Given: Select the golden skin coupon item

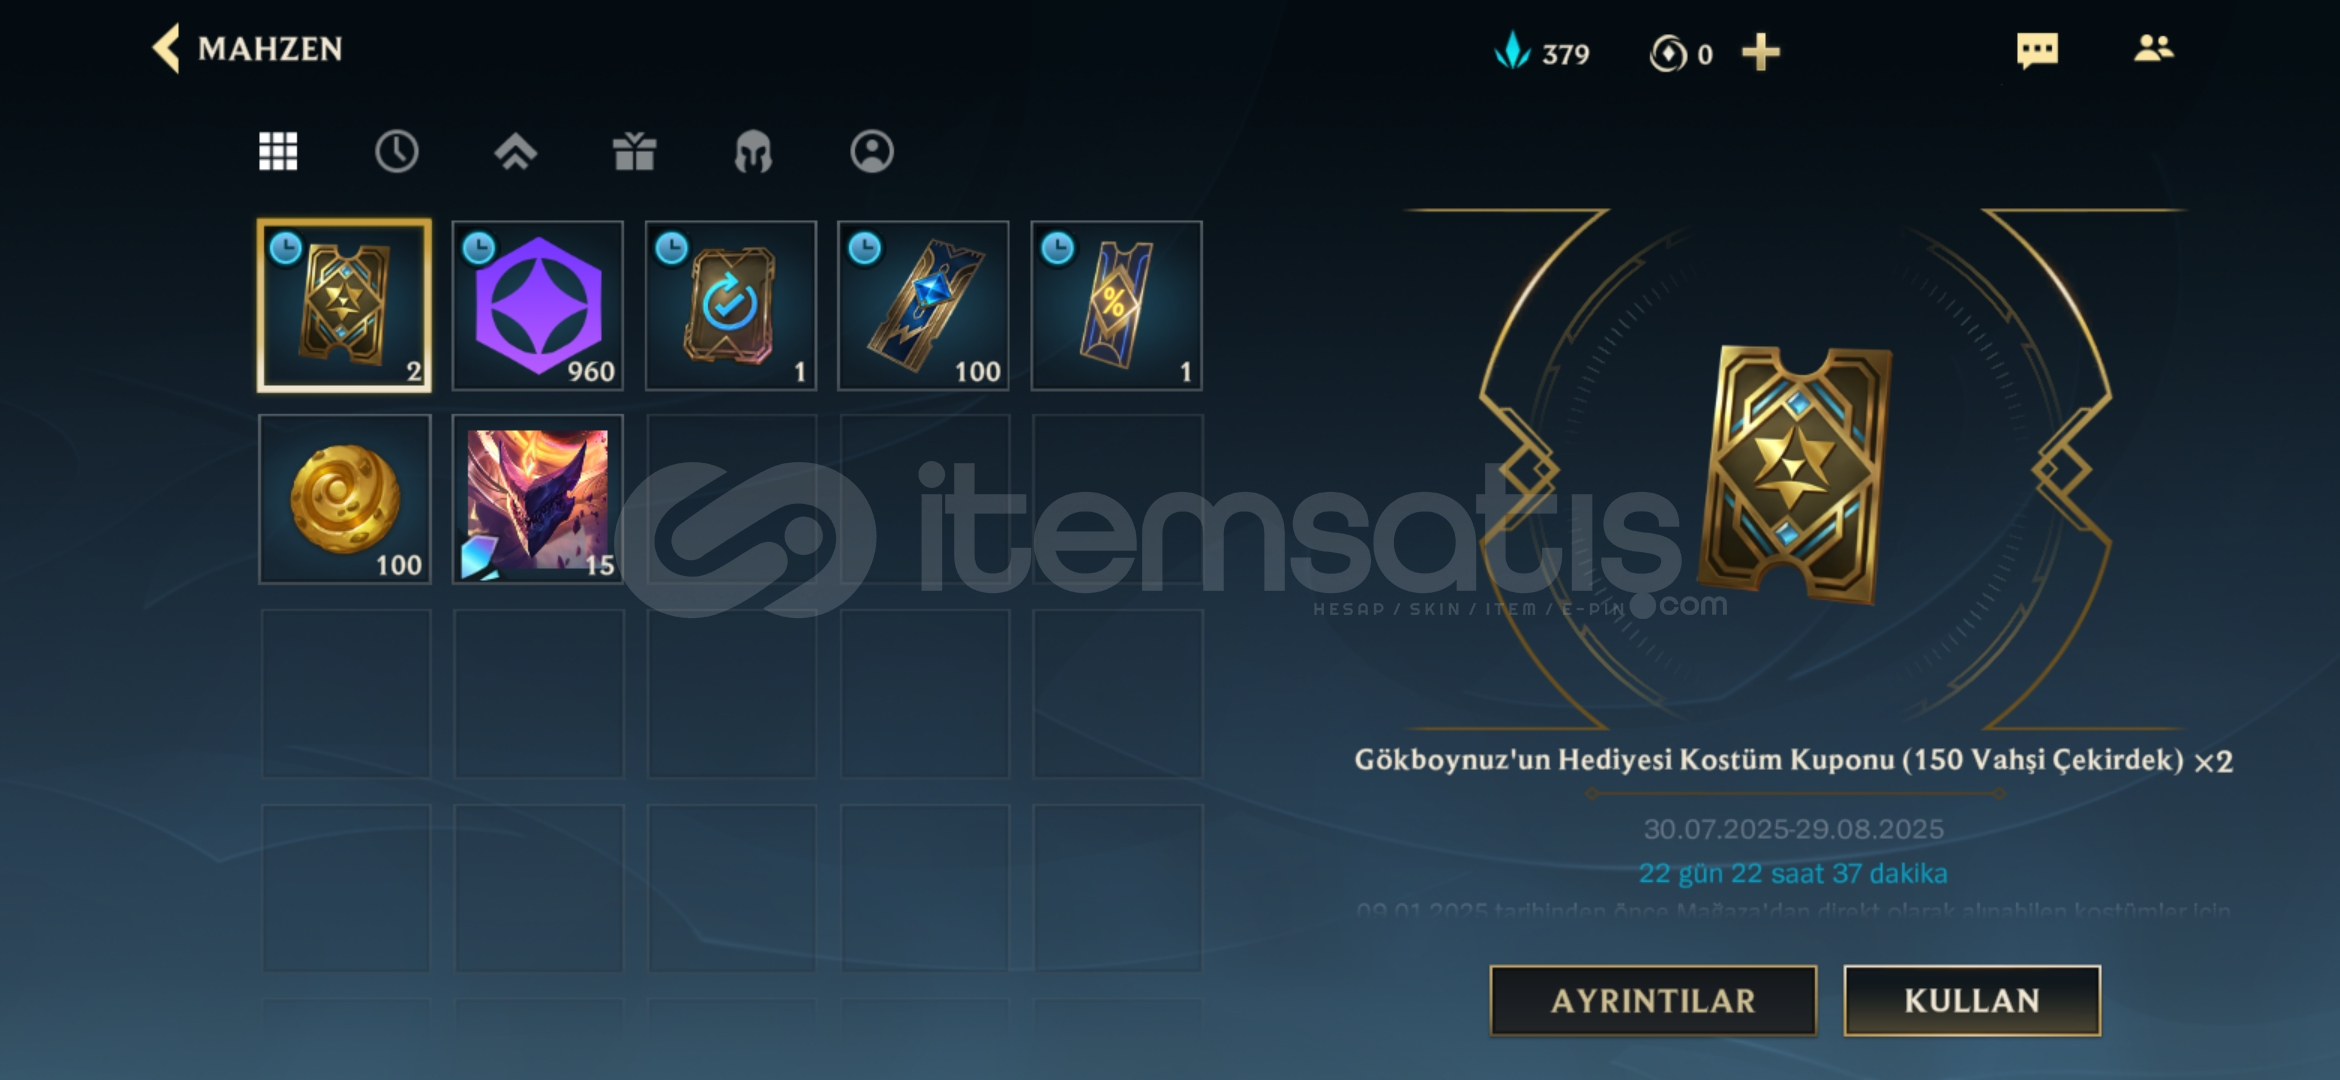Looking at the screenshot, I should point(344,305).
